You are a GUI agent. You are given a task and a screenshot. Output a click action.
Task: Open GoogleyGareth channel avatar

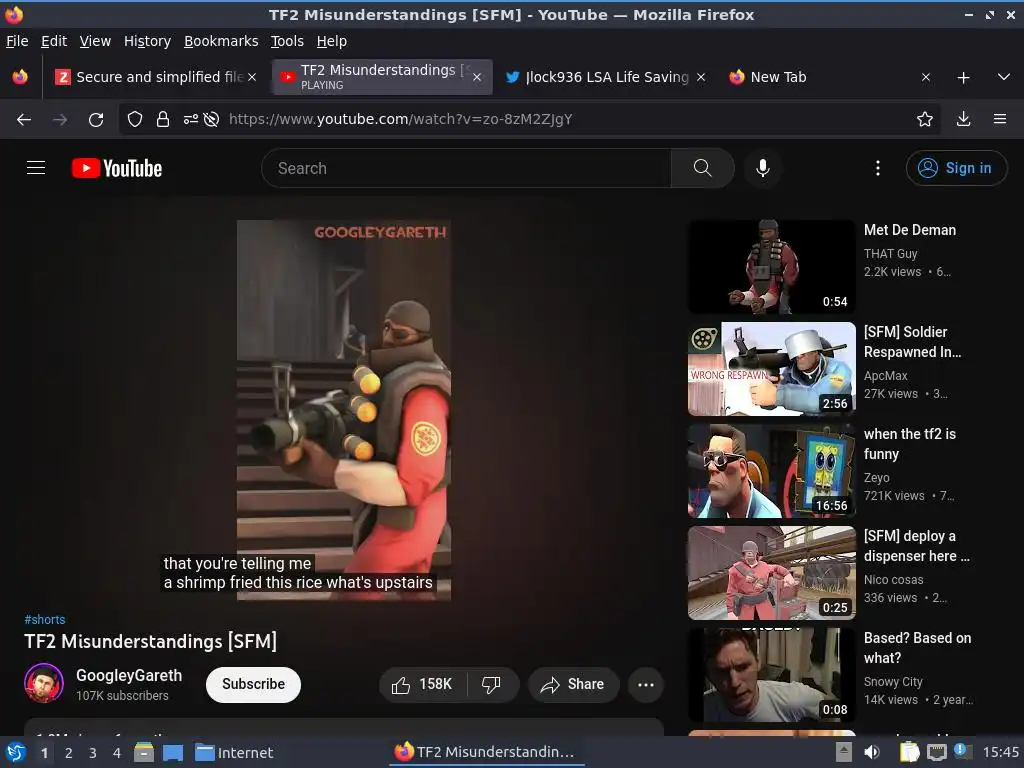click(x=44, y=683)
